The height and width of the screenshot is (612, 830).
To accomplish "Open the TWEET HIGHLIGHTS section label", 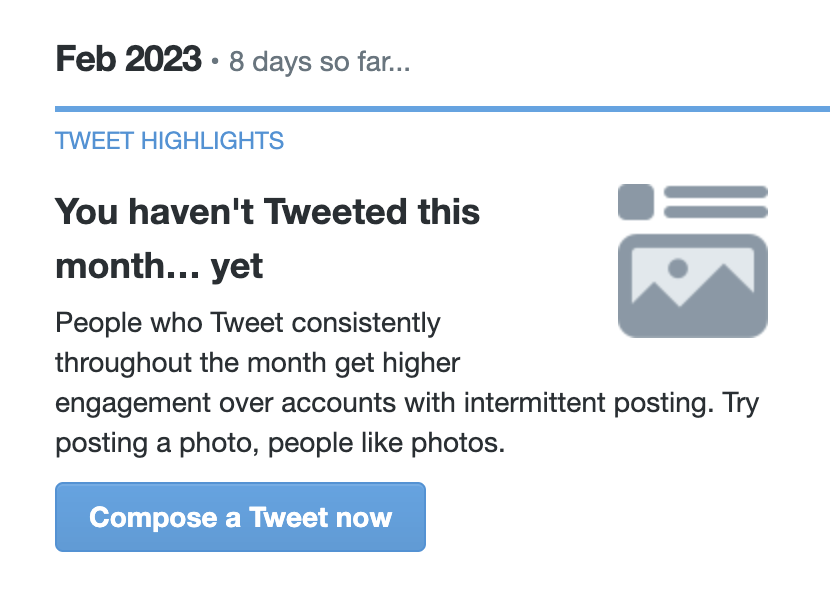I will (169, 141).
